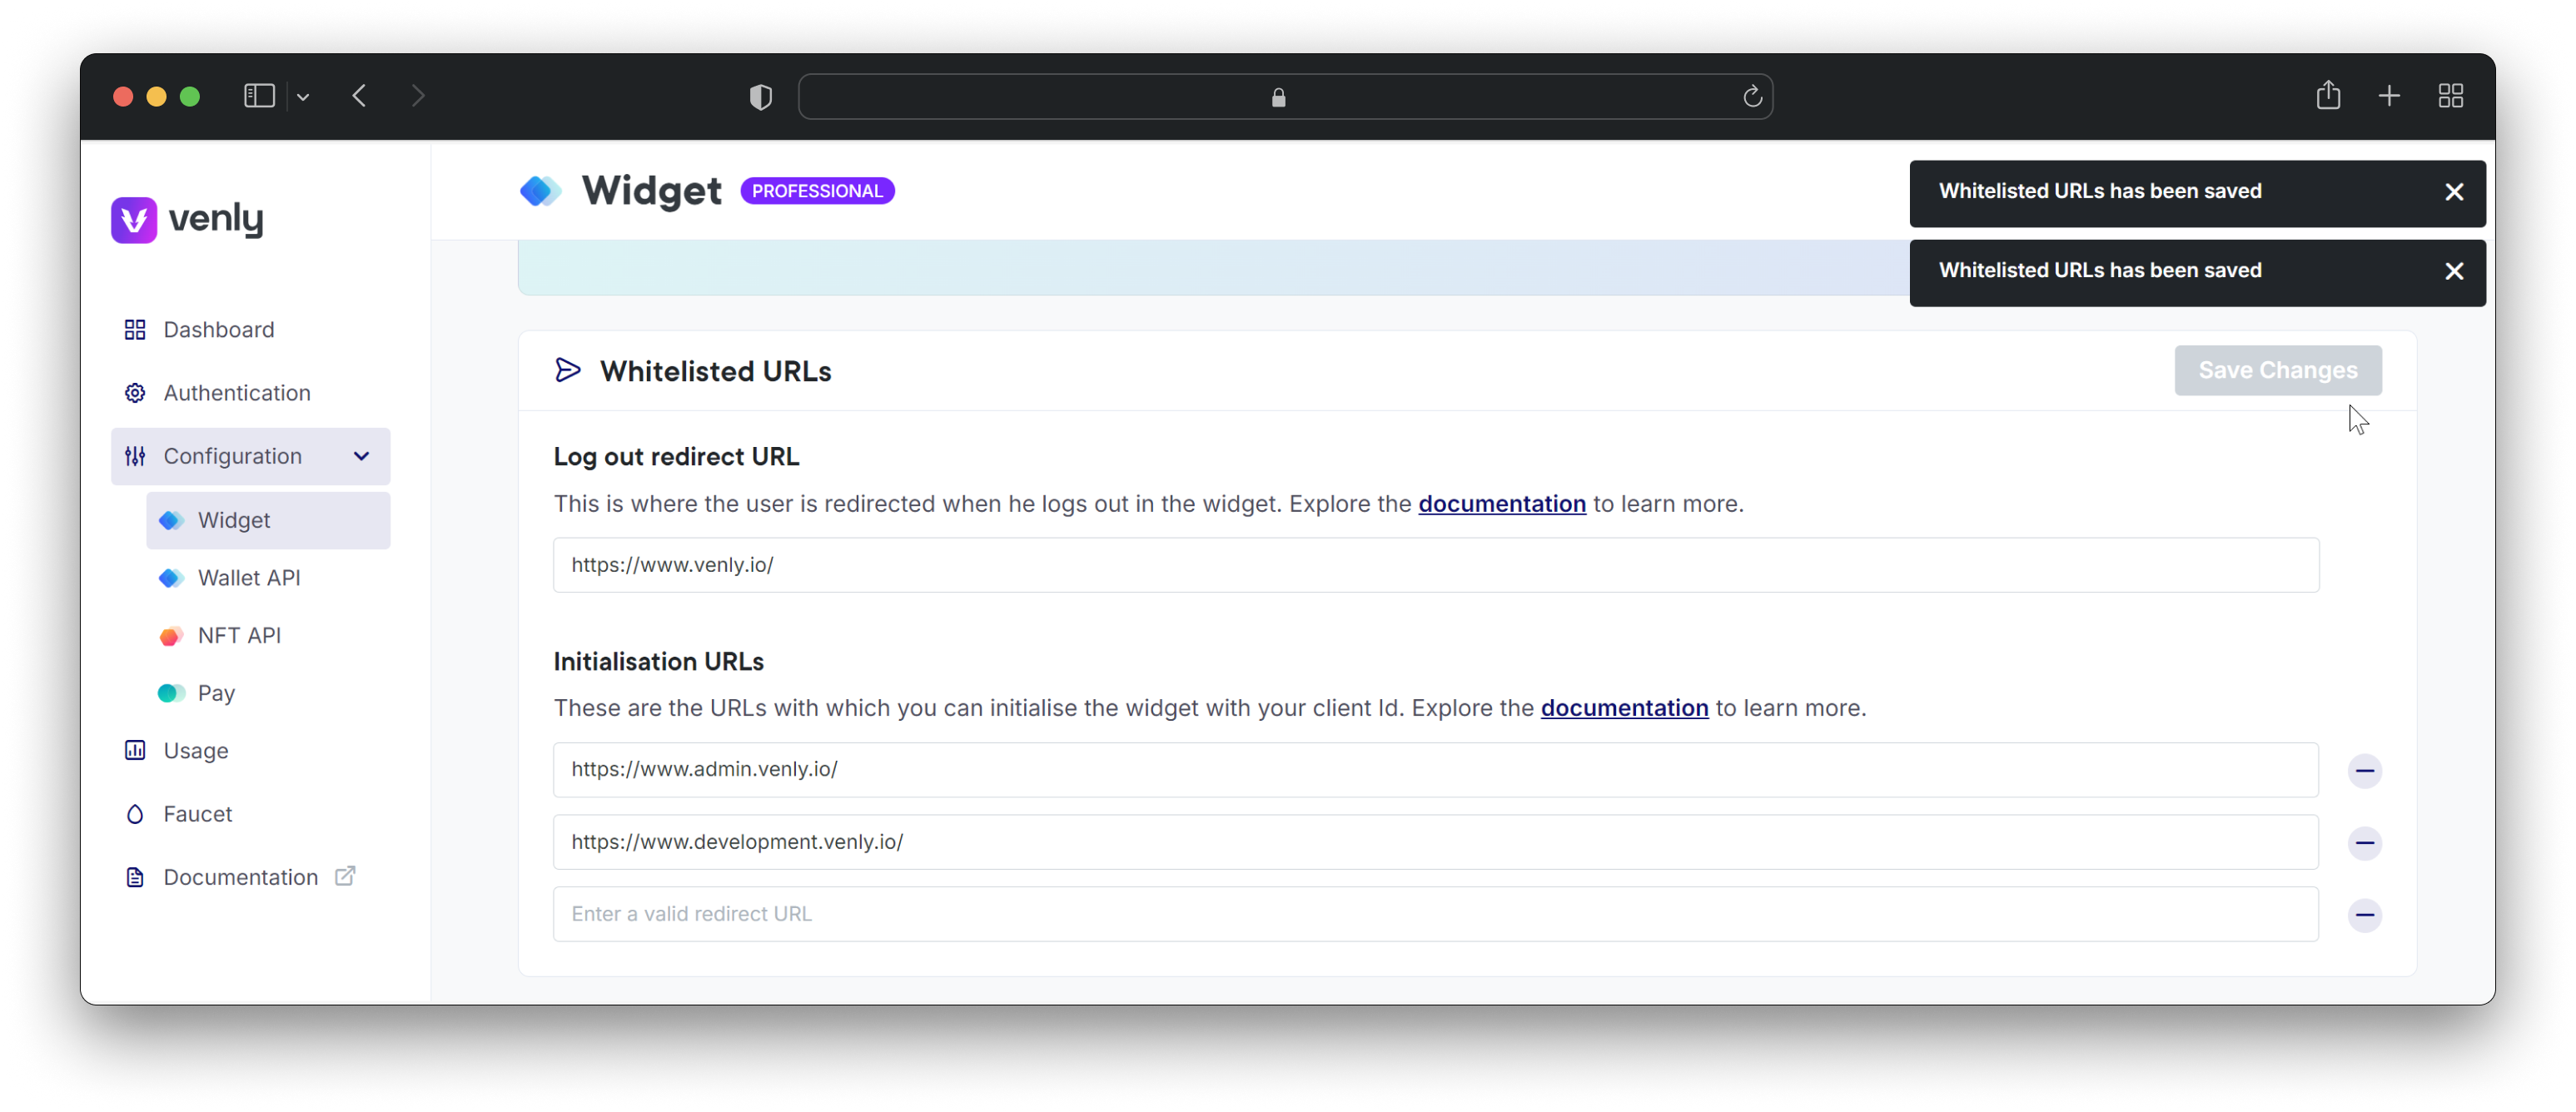The image size is (2576, 1112).
Task: Remove the empty initialisation URL field
Action: tap(2364, 913)
